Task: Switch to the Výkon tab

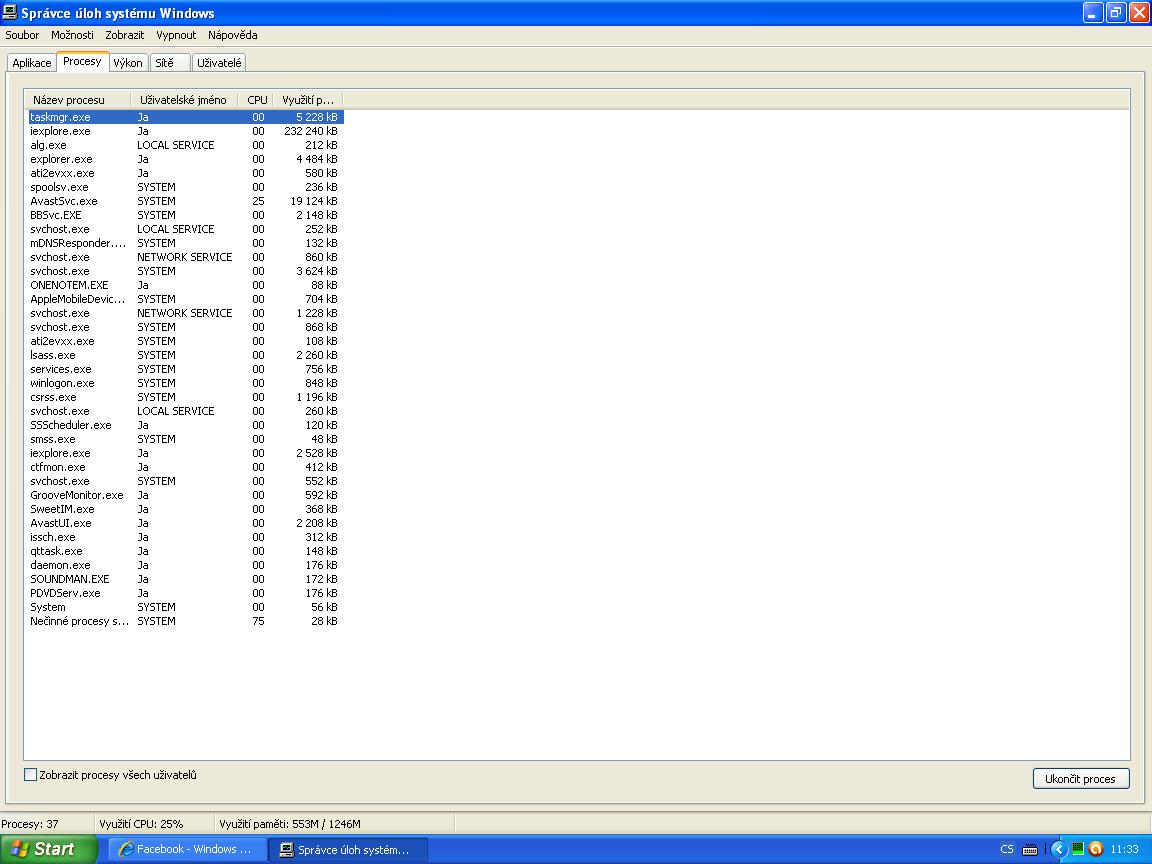Action: [x=128, y=63]
